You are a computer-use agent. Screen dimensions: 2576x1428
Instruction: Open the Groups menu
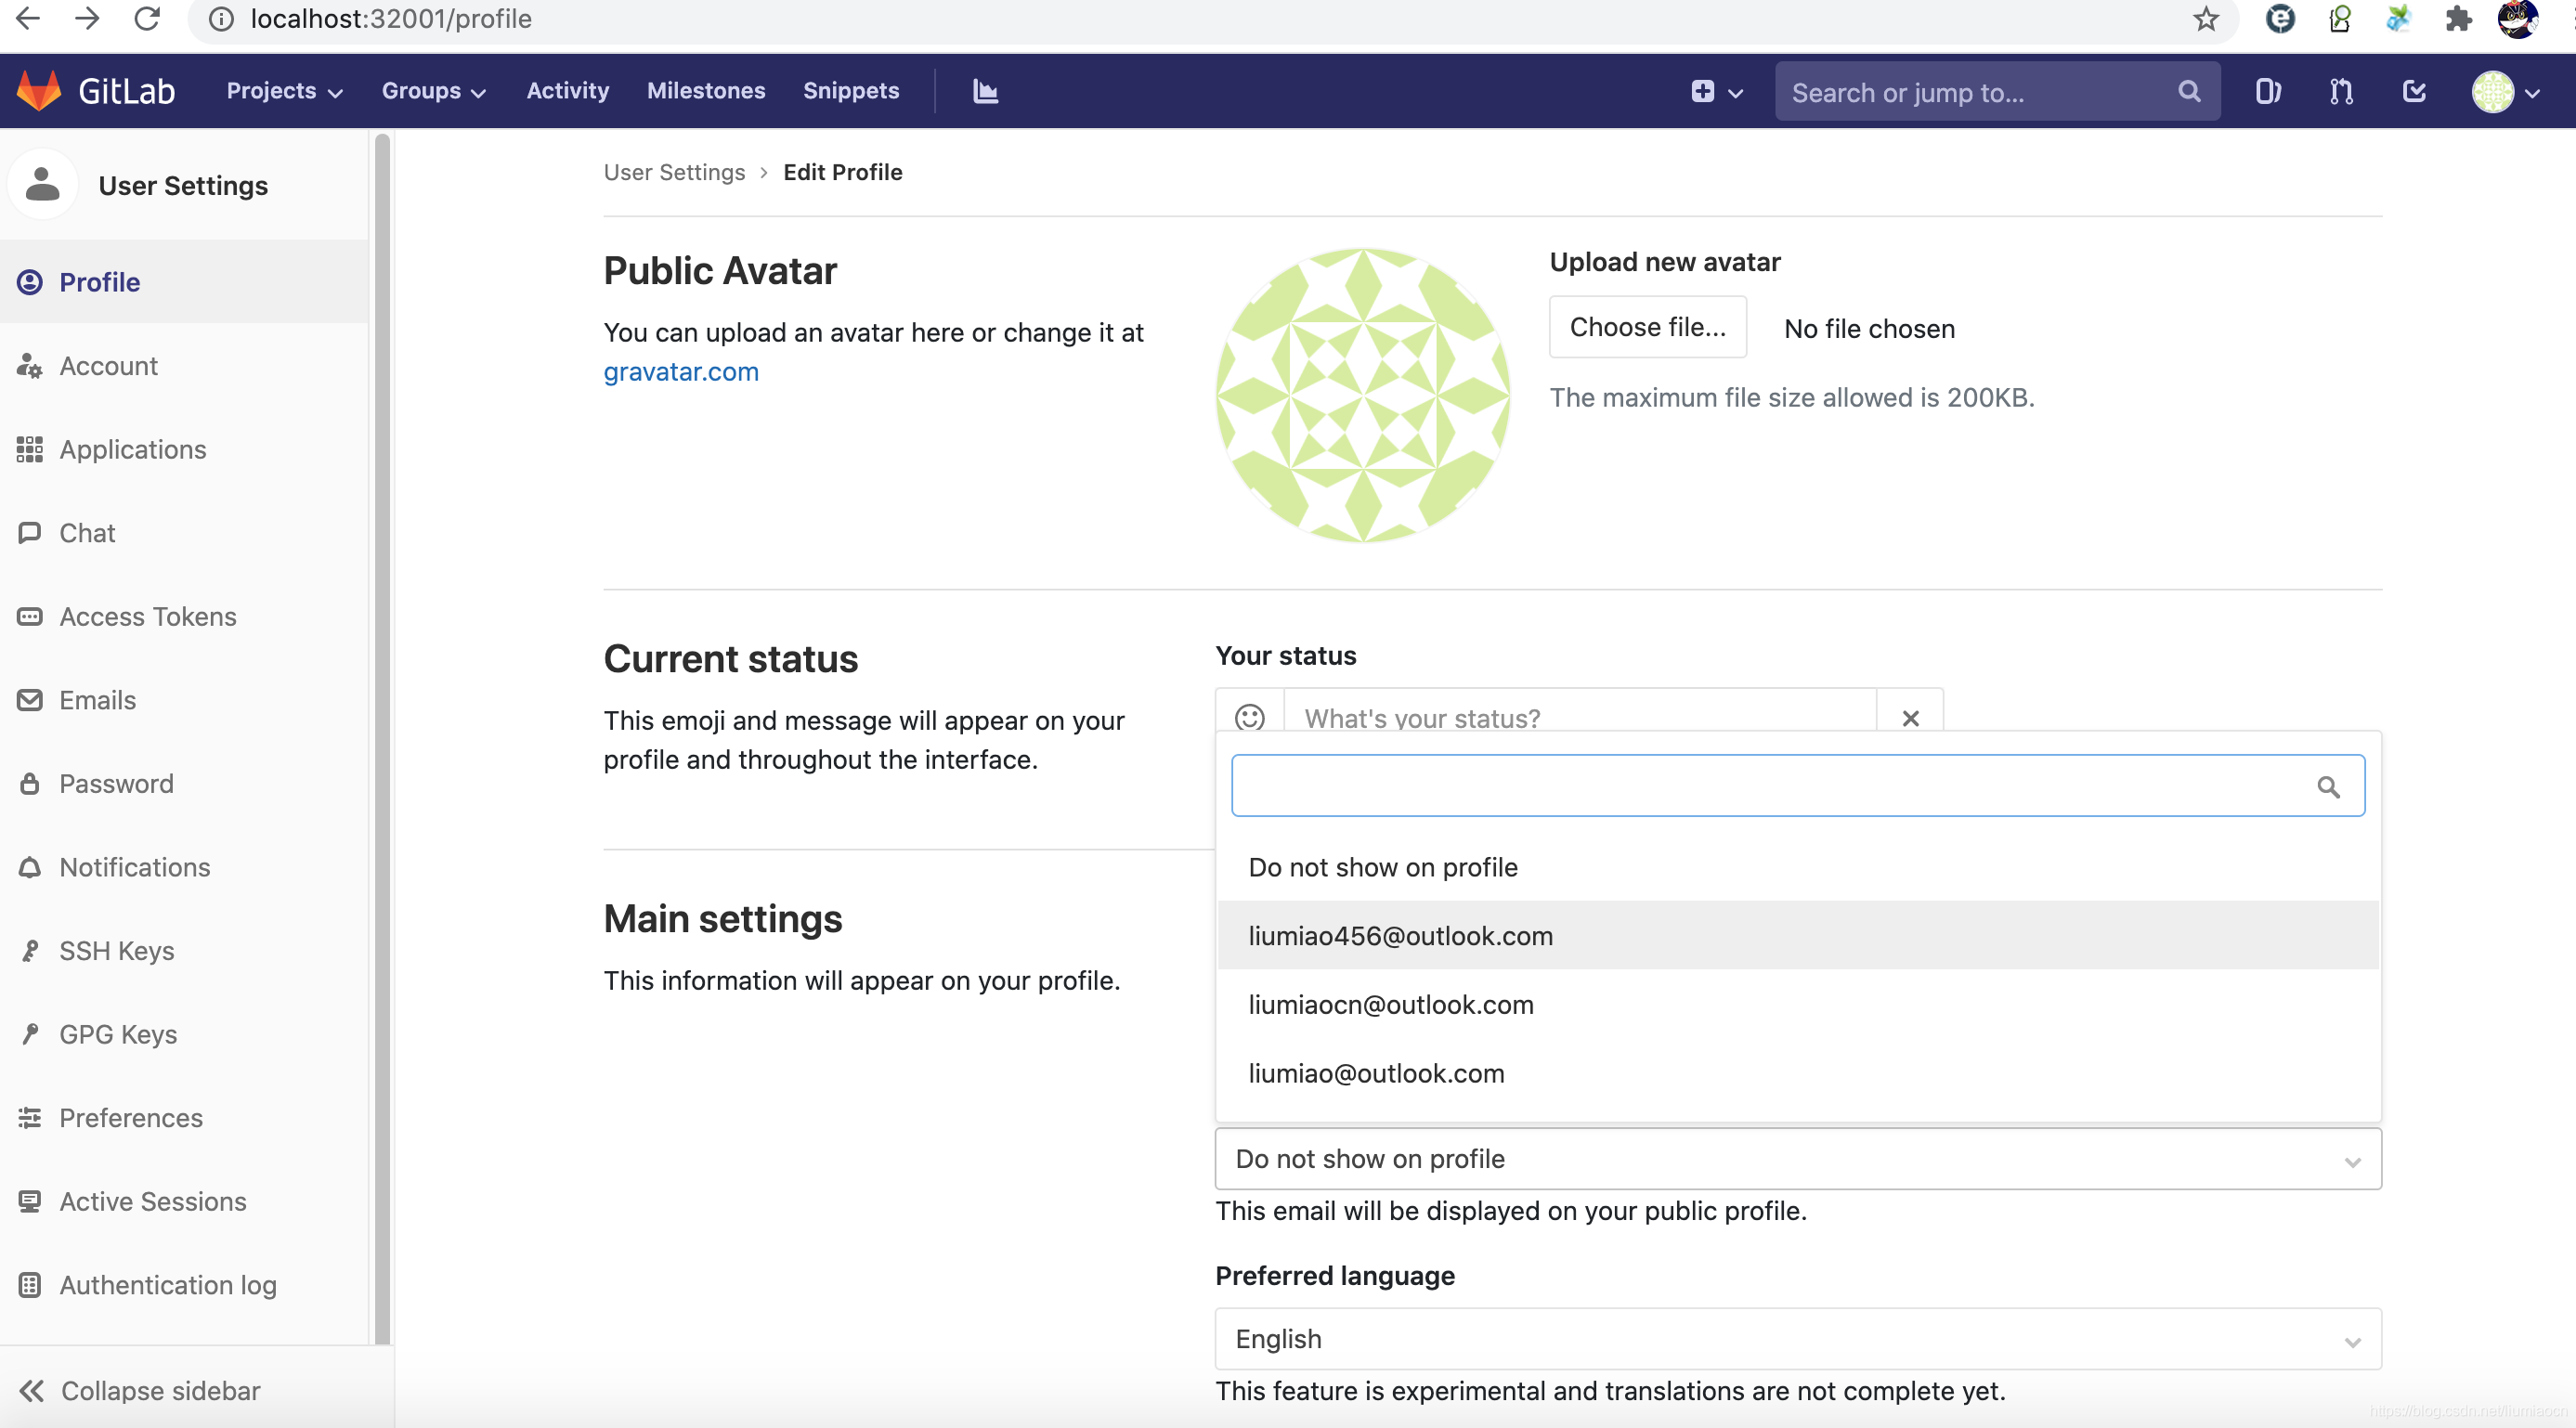pos(433,91)
